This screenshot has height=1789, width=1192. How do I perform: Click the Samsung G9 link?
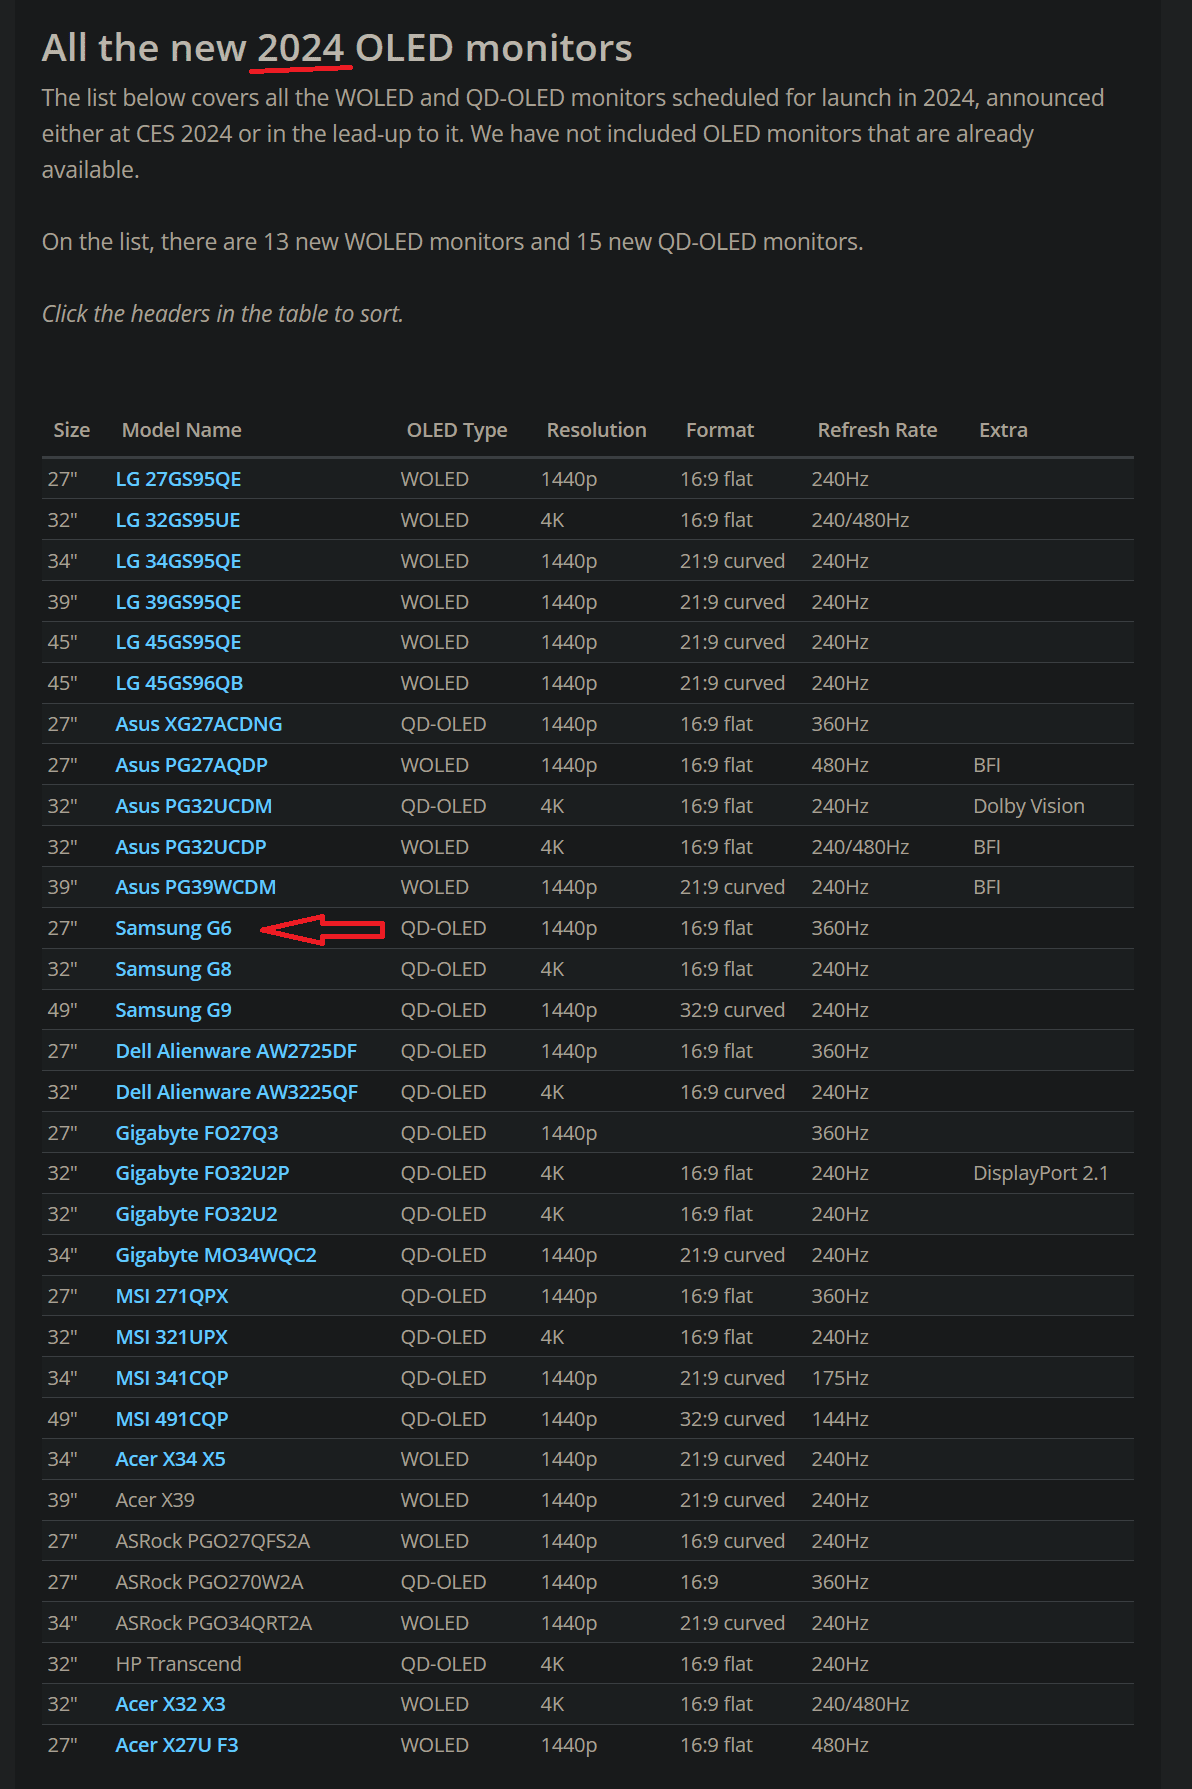coord(173,1010)
